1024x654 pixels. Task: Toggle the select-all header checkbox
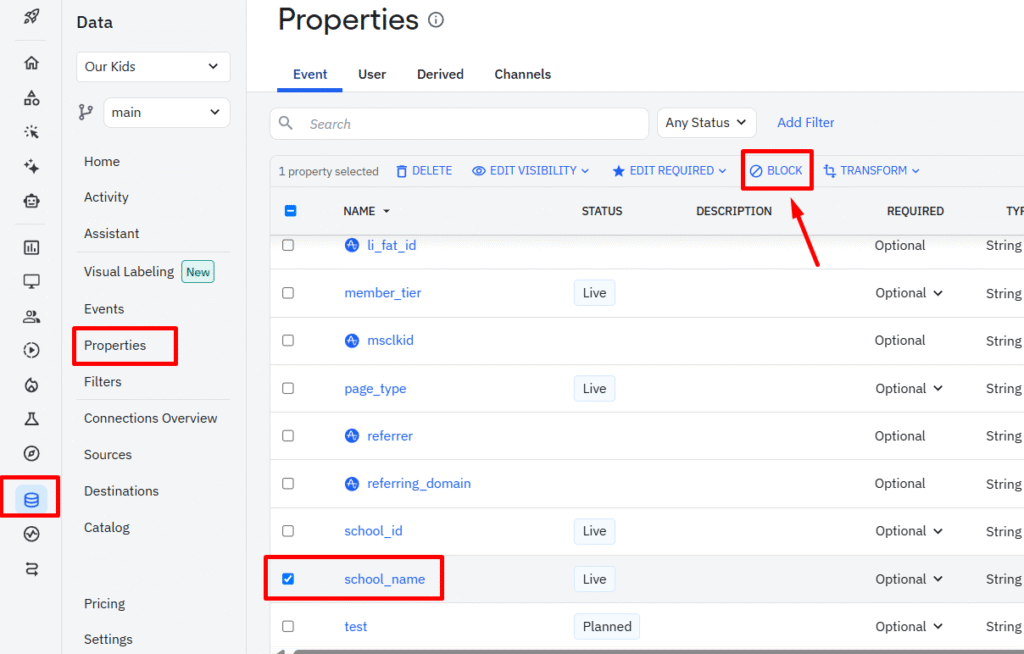pyautogui.click(x=290, y=211)
